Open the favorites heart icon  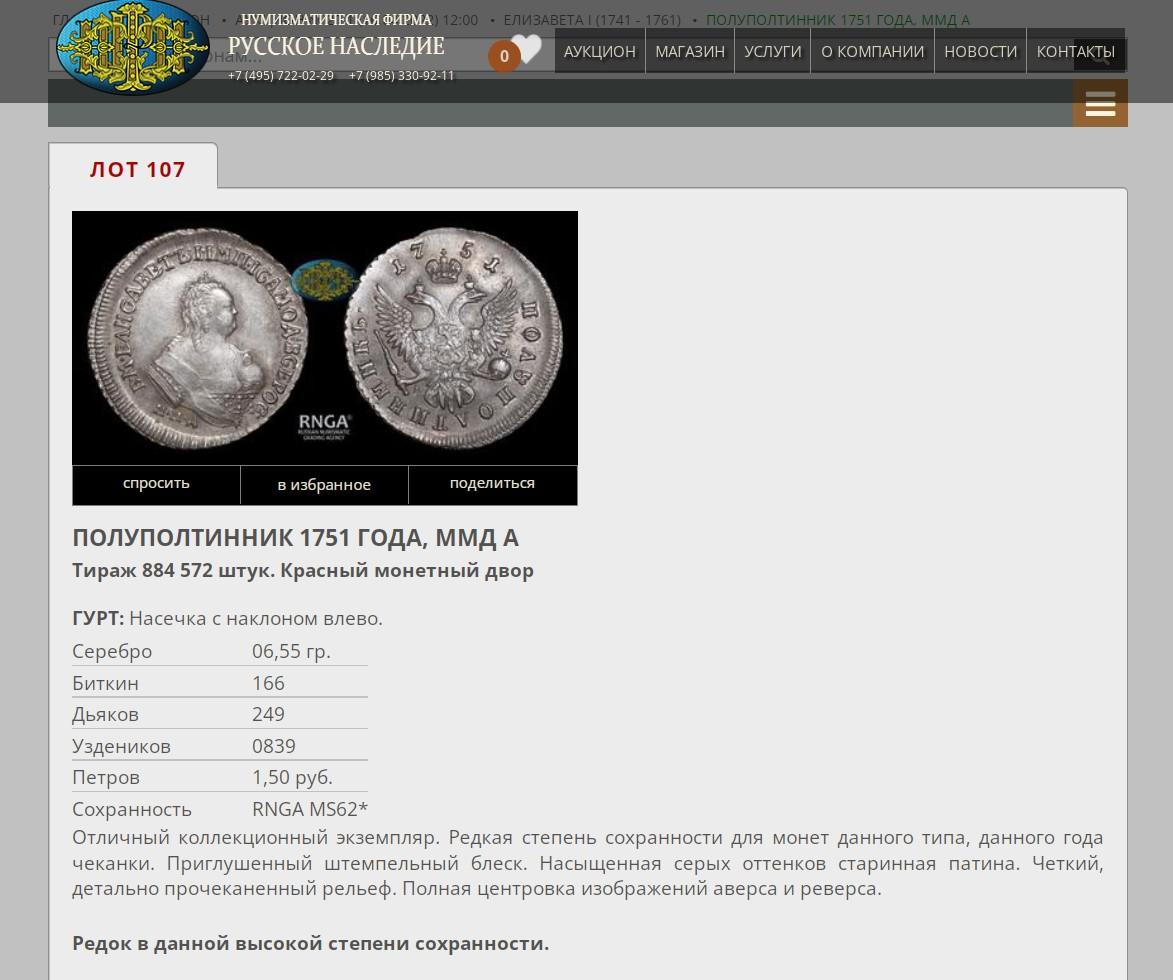[527, 49]
